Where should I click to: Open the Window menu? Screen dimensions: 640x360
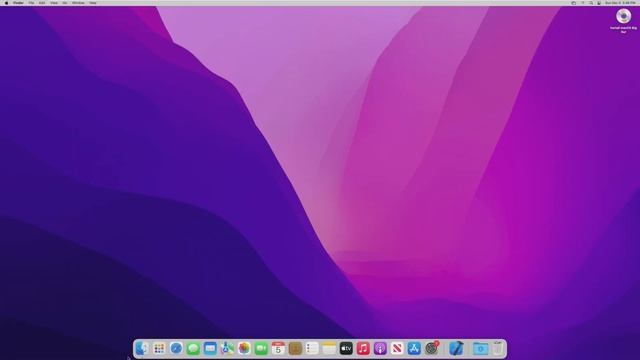click(78, 3)
